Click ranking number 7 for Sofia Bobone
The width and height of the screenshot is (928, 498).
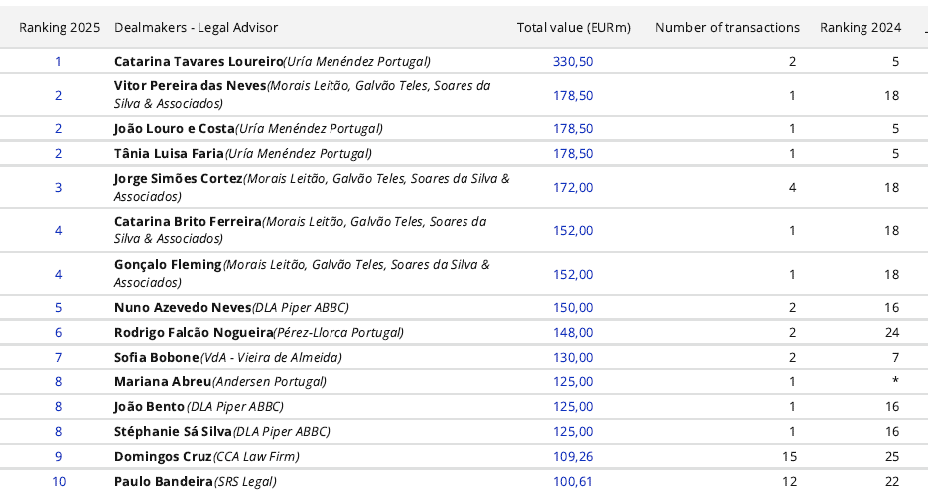(x=59, y=358)
